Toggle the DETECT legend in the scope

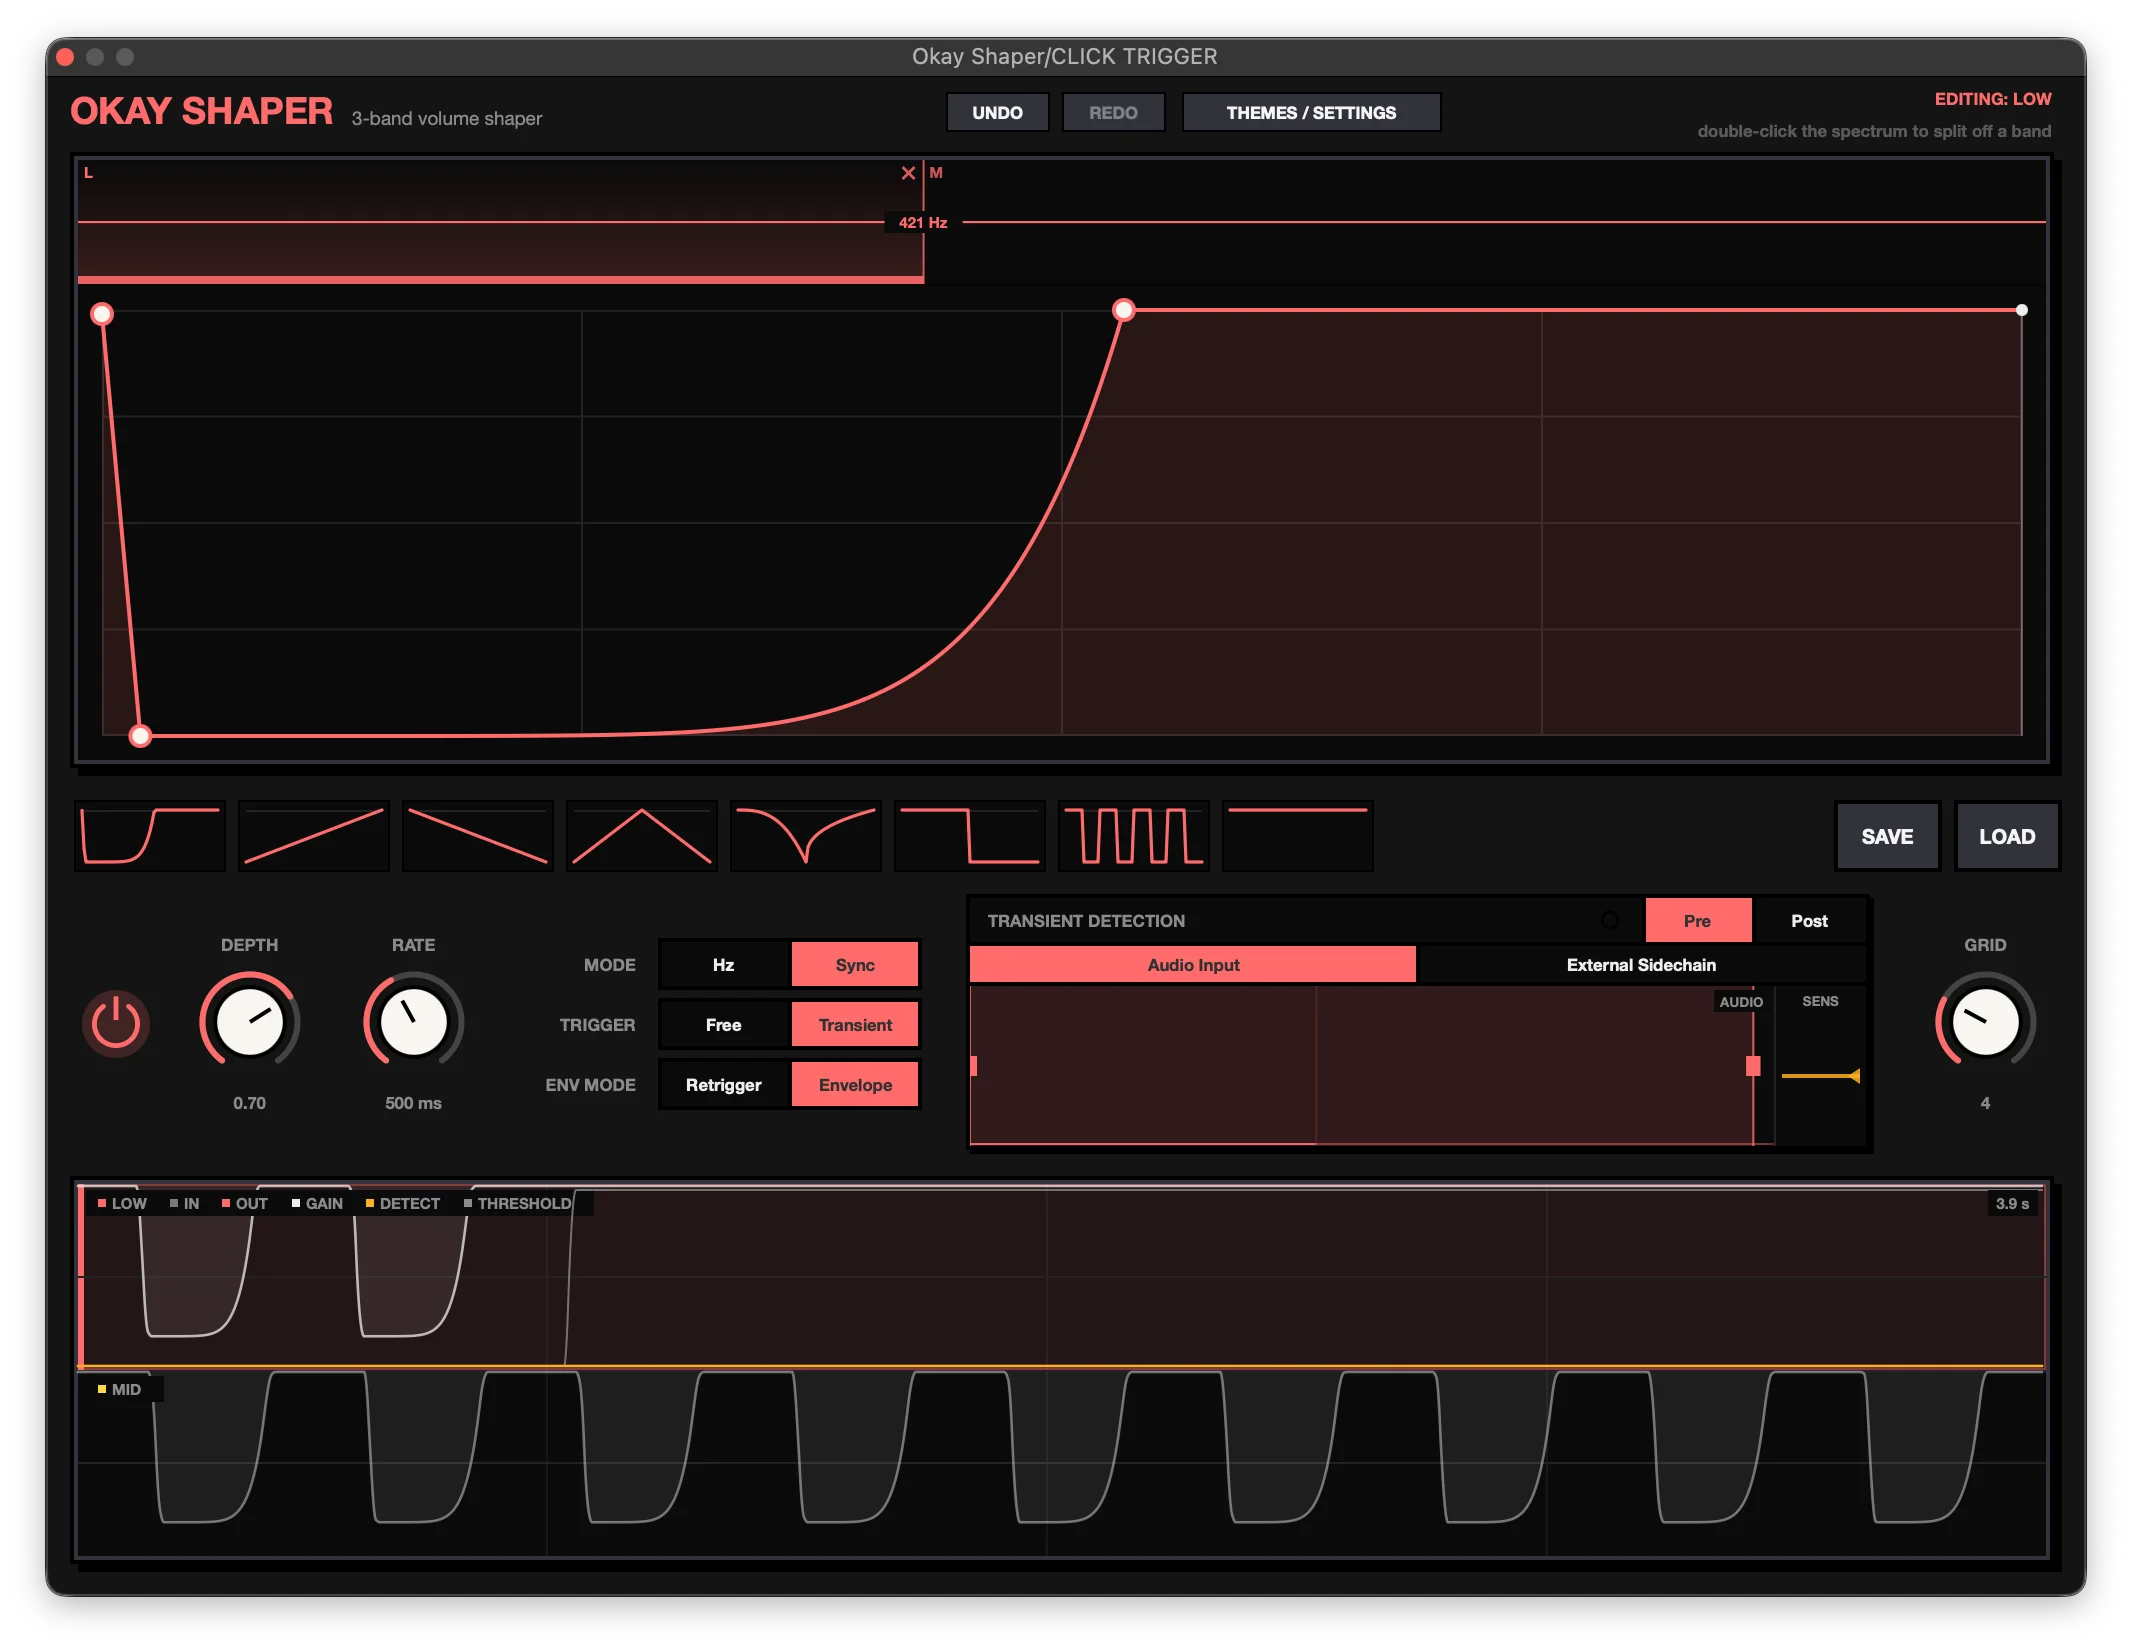(403, 1203)
